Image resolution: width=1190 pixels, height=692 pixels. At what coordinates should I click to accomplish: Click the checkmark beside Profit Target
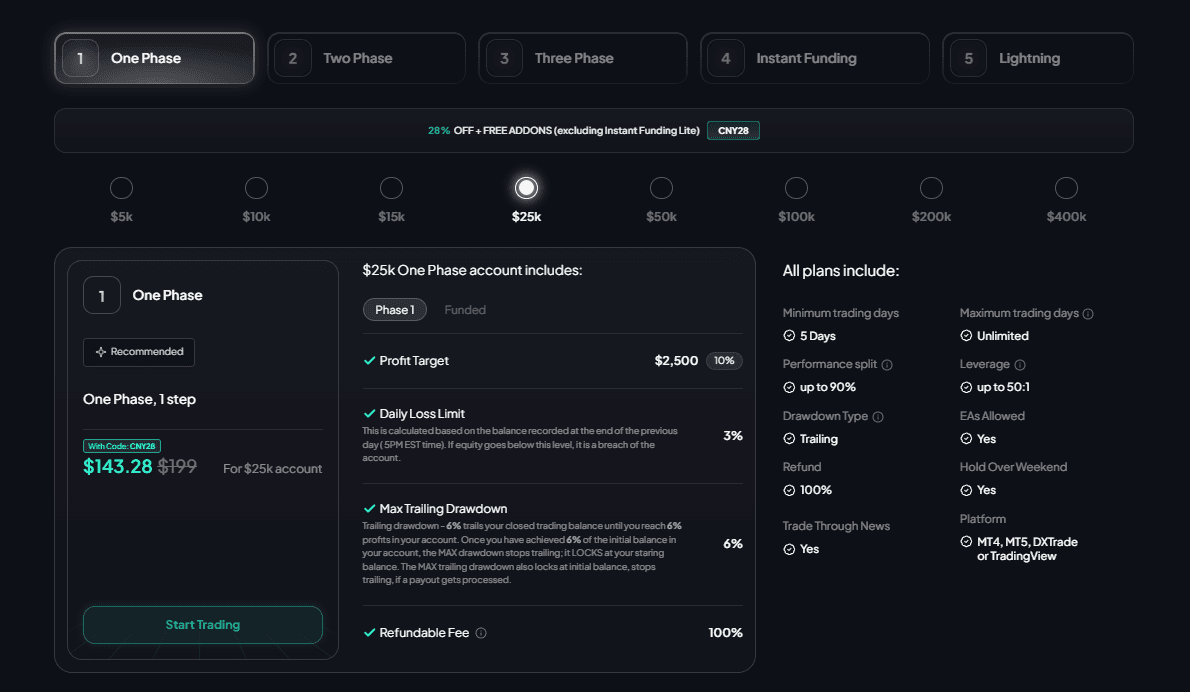tap(370, 361)
